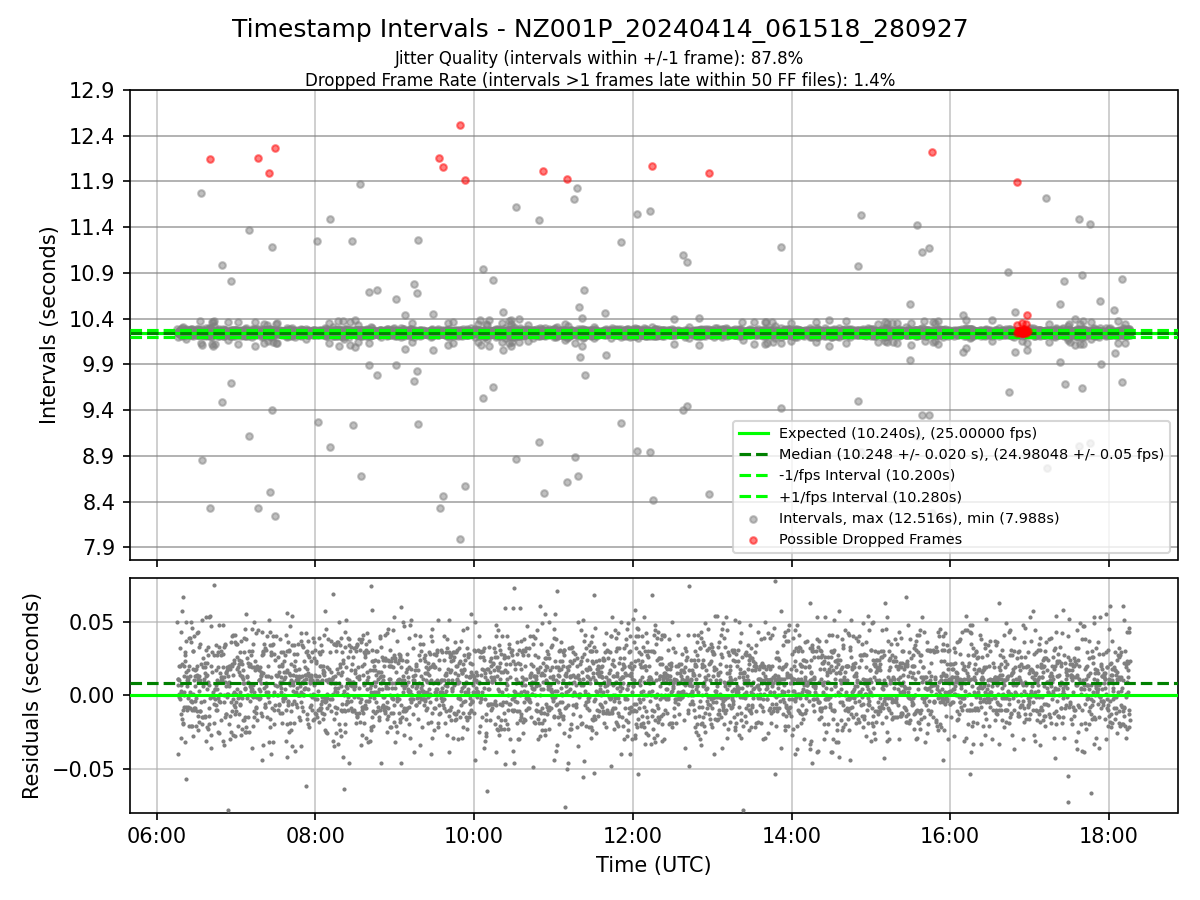This screenshot has width=1200, height=900.
Task: Click legend entry "Intervals, max (12.516s), min (7.988s)"
Action: coord(918,518)
